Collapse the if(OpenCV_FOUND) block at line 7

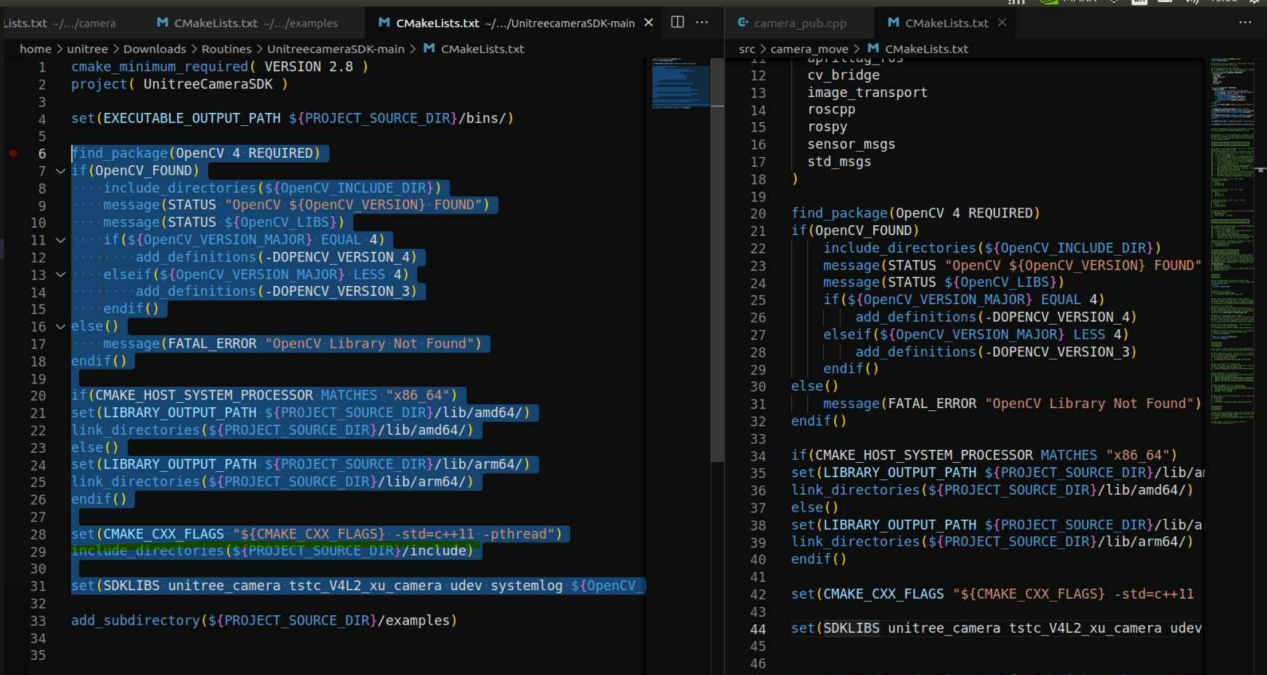[61, 171]
